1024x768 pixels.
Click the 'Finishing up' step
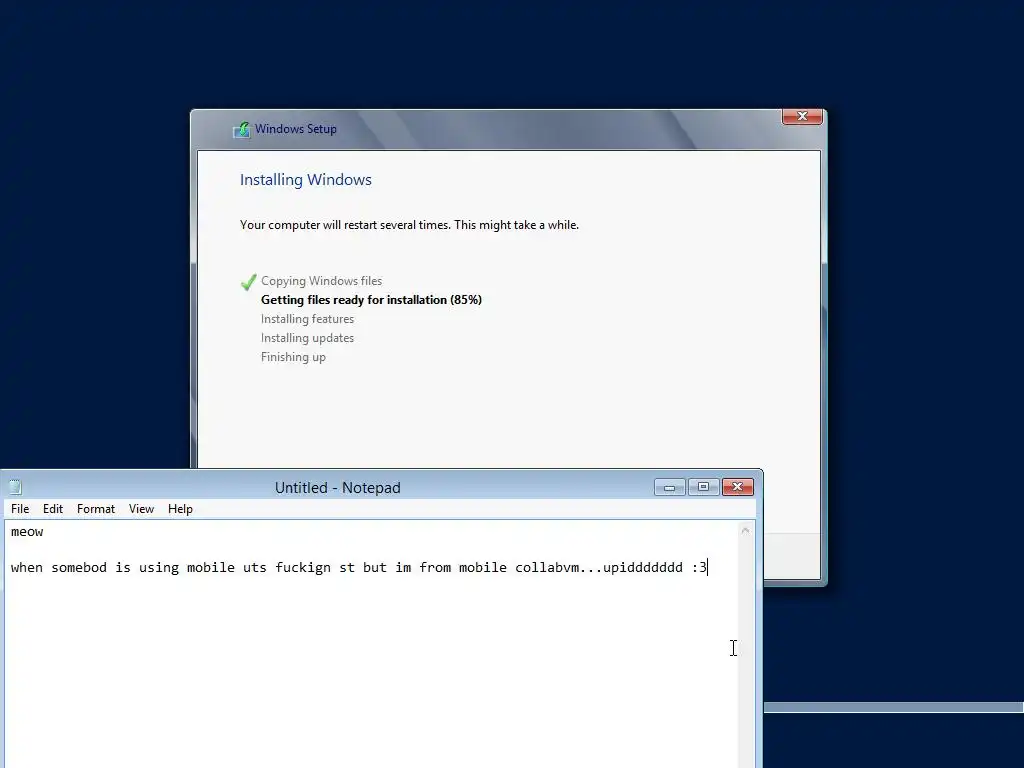pos(293,357)
